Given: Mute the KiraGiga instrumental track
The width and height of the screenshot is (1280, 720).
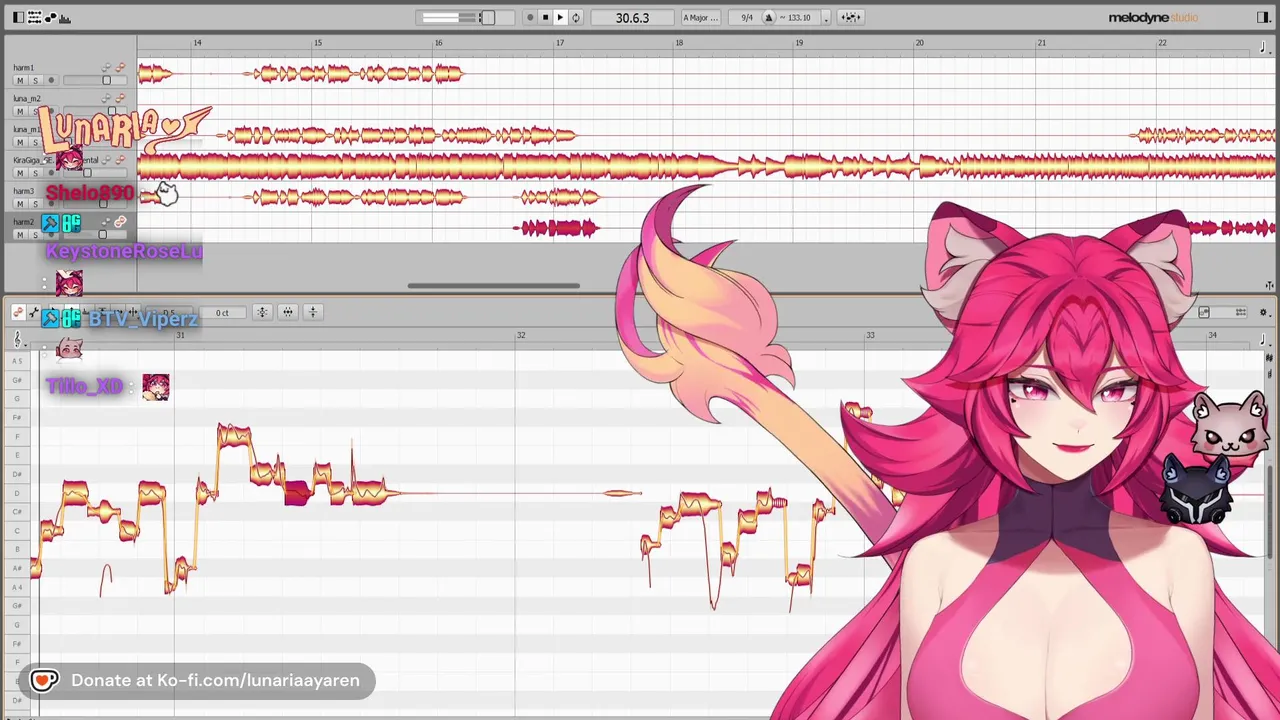Looking at the screenshot, I should click(20, 173).
